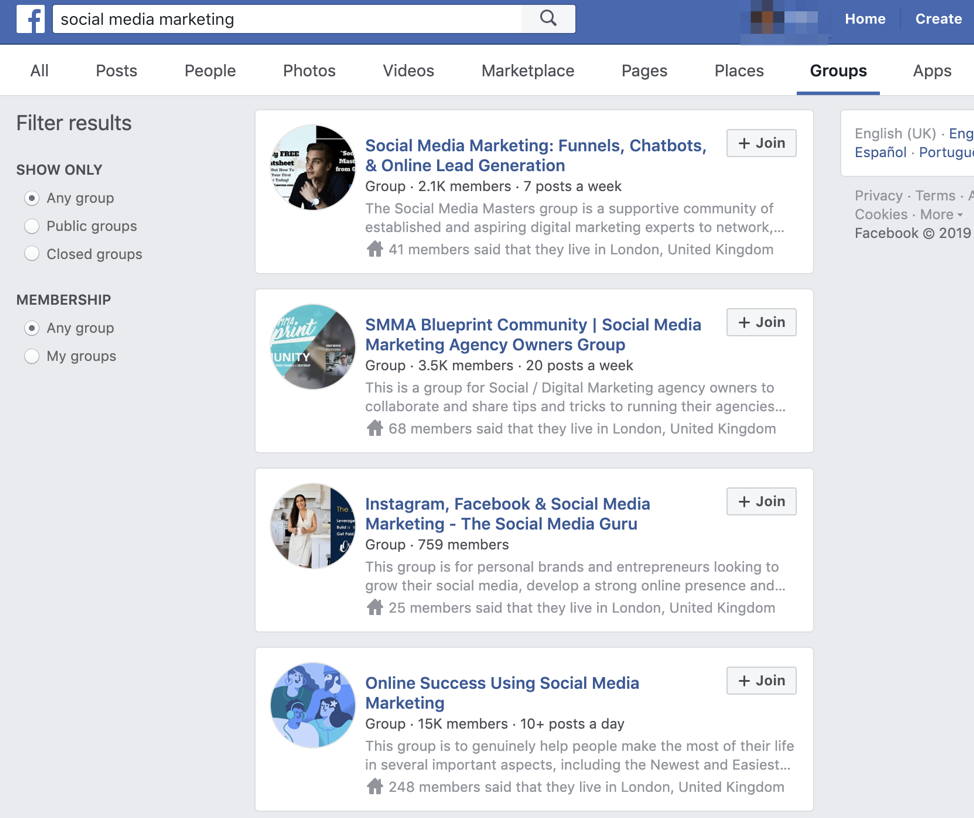The image size is (974, 818).
Task: Join the SMMA Blueprint Community group
Action: 762,322
